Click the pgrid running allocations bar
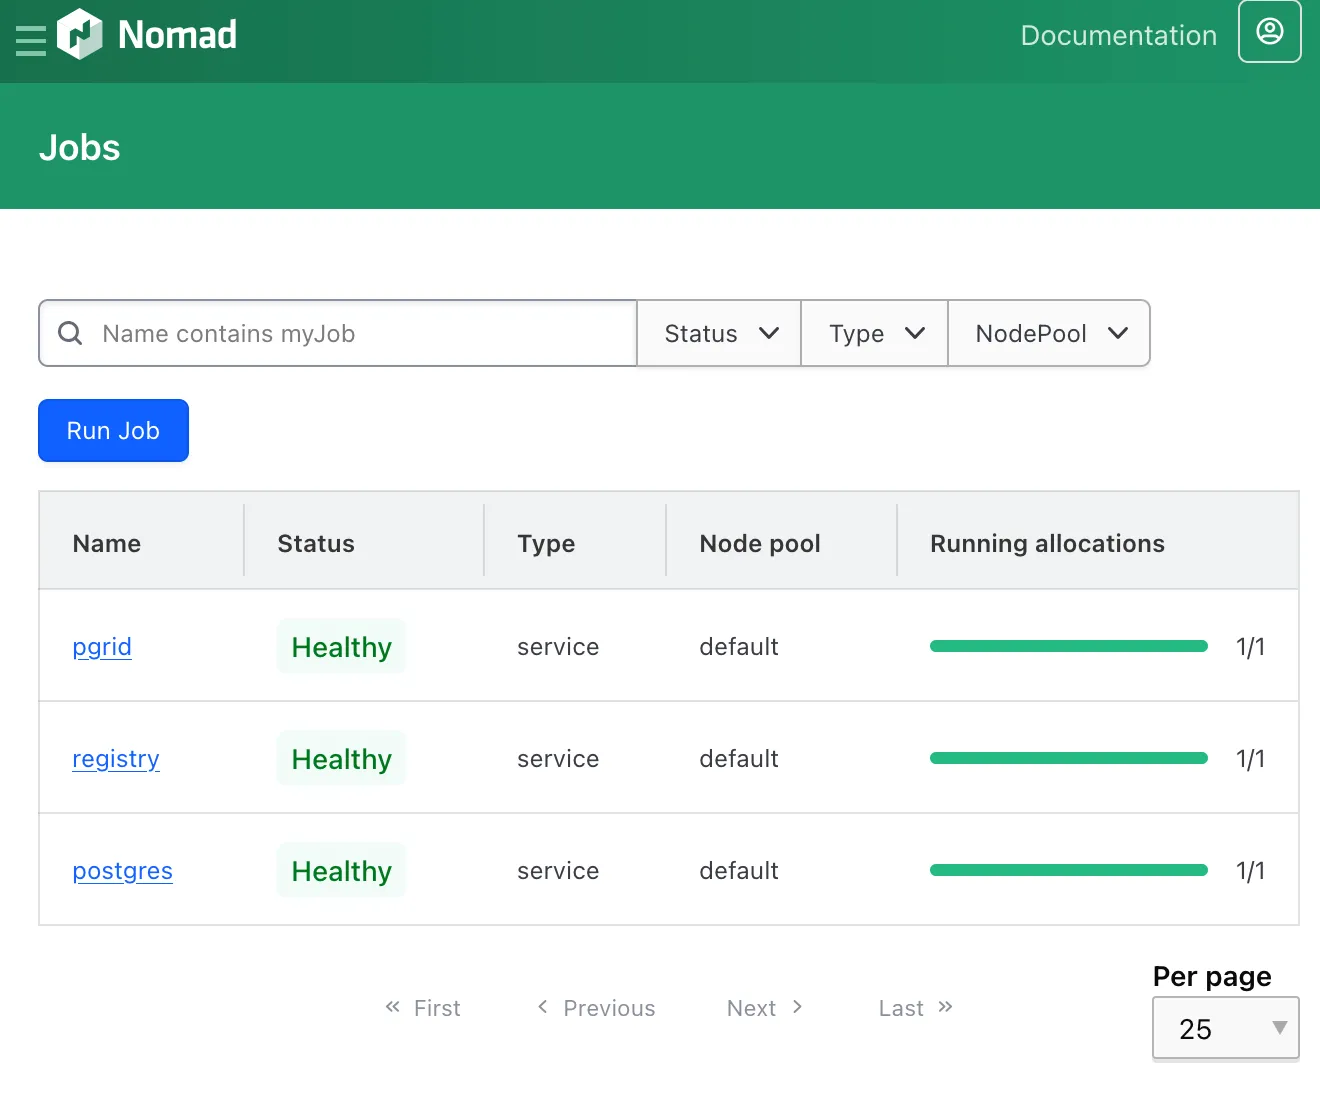The image size is (1320, 1096). (x=1068, y=647)
